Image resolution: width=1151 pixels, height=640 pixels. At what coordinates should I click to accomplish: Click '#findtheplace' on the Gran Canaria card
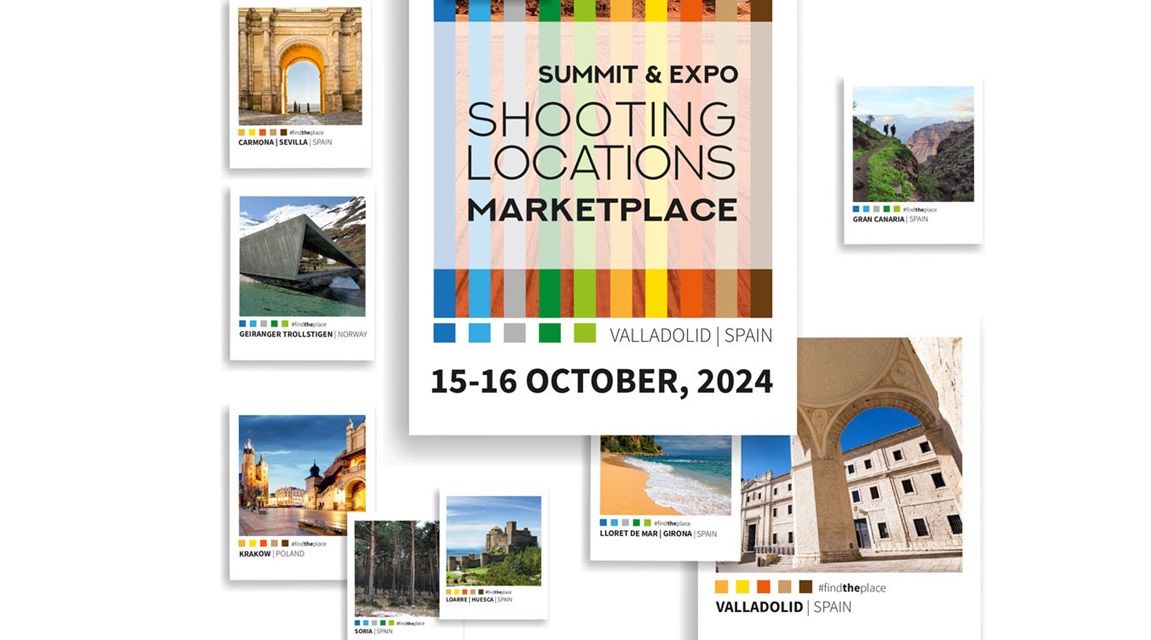tap(920, 209)
